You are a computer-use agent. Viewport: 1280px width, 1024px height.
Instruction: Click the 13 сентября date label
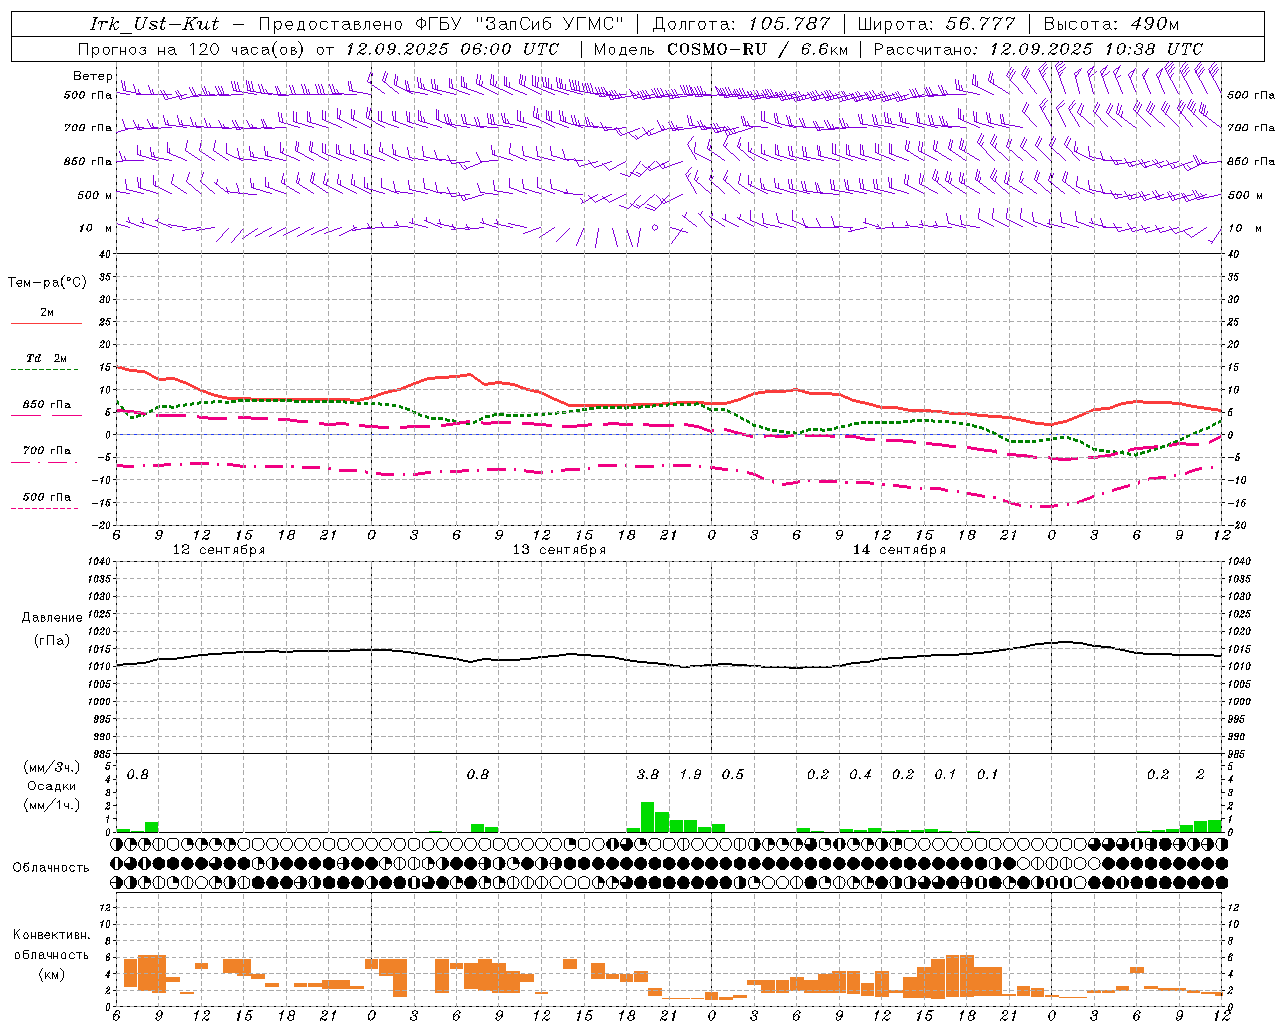559,550
